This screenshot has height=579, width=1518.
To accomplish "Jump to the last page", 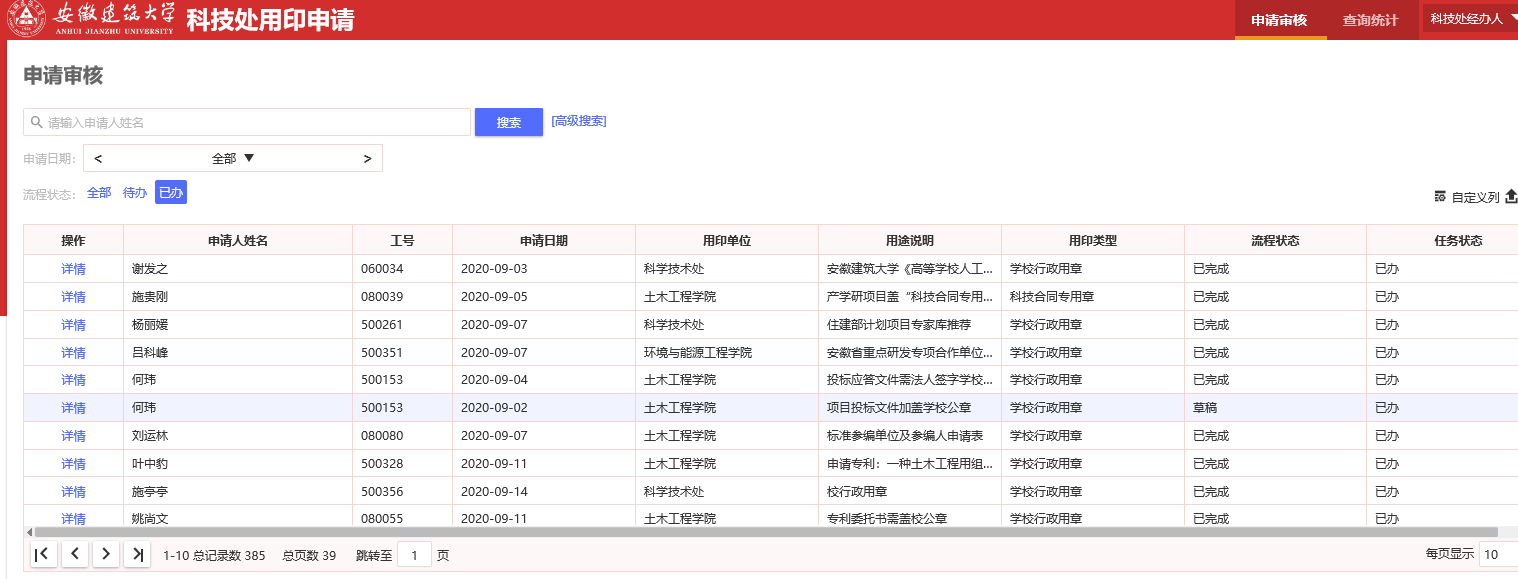I will coord(137,555).
